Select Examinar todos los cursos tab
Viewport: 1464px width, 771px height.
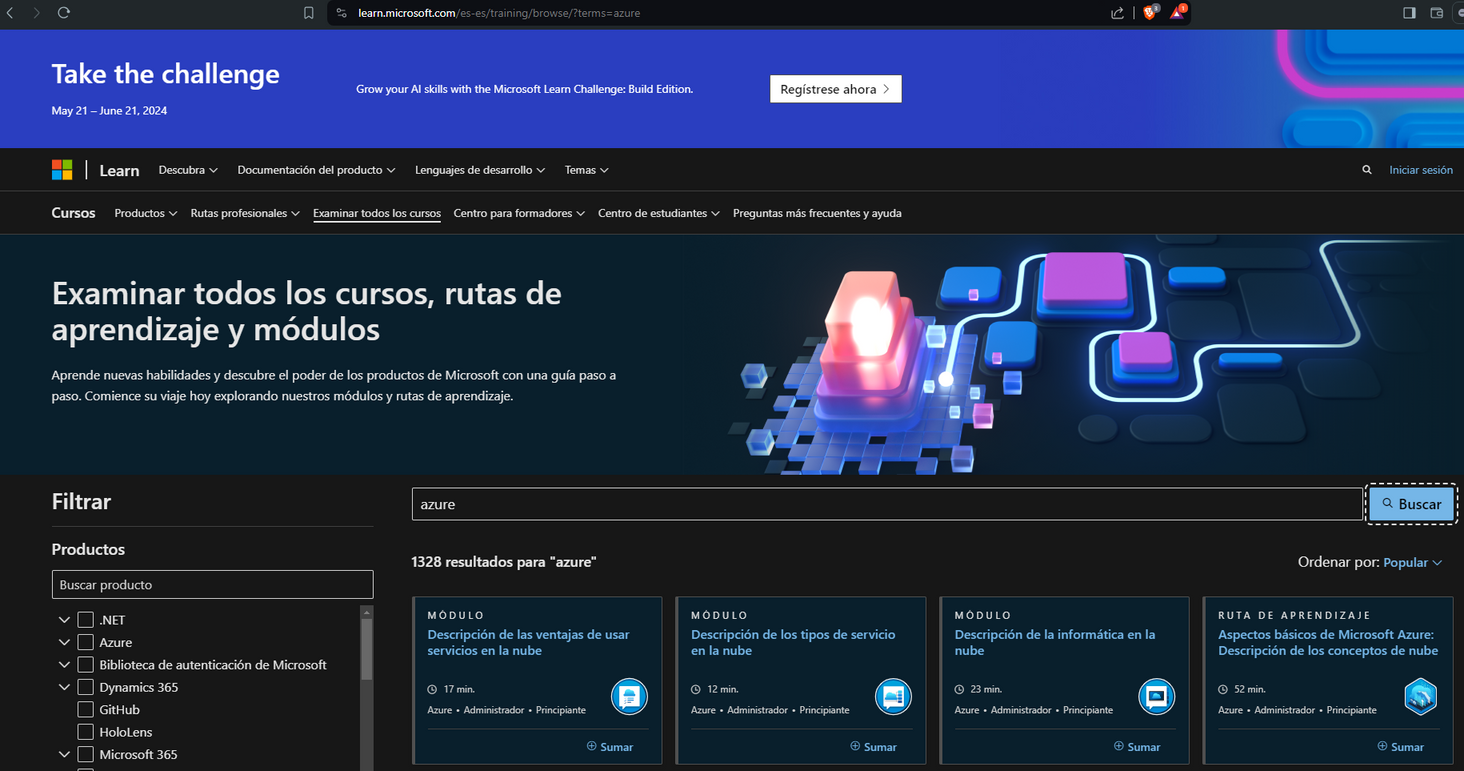coord(376,213)
